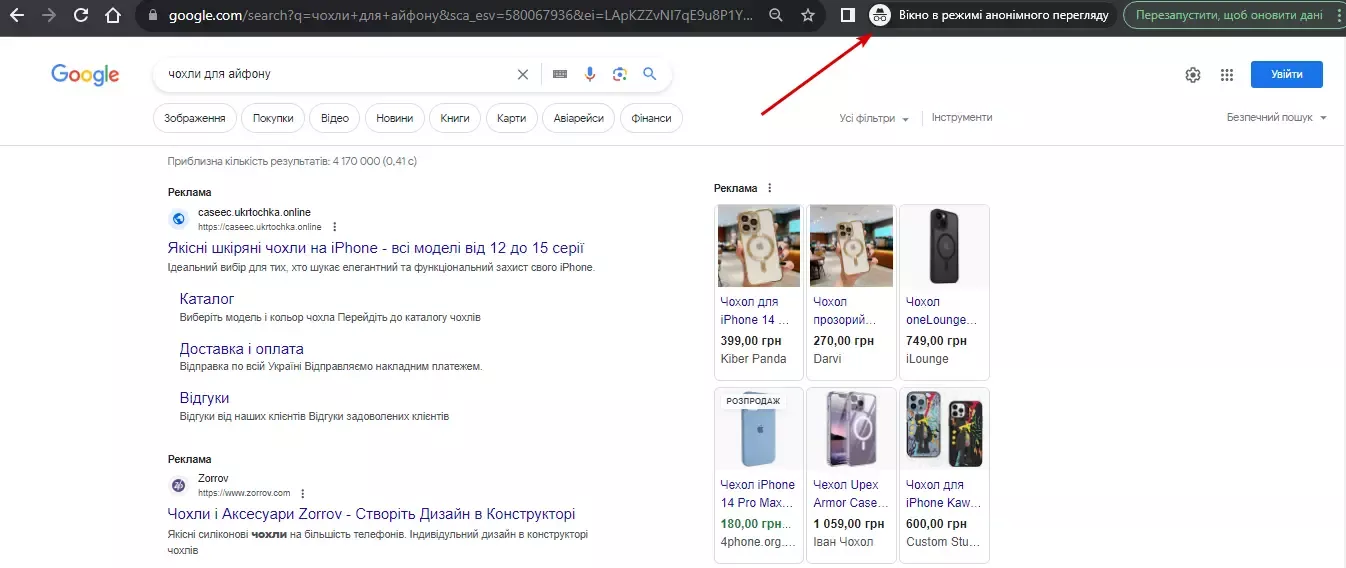Reload the page with refresh icon

click(81, 16)
